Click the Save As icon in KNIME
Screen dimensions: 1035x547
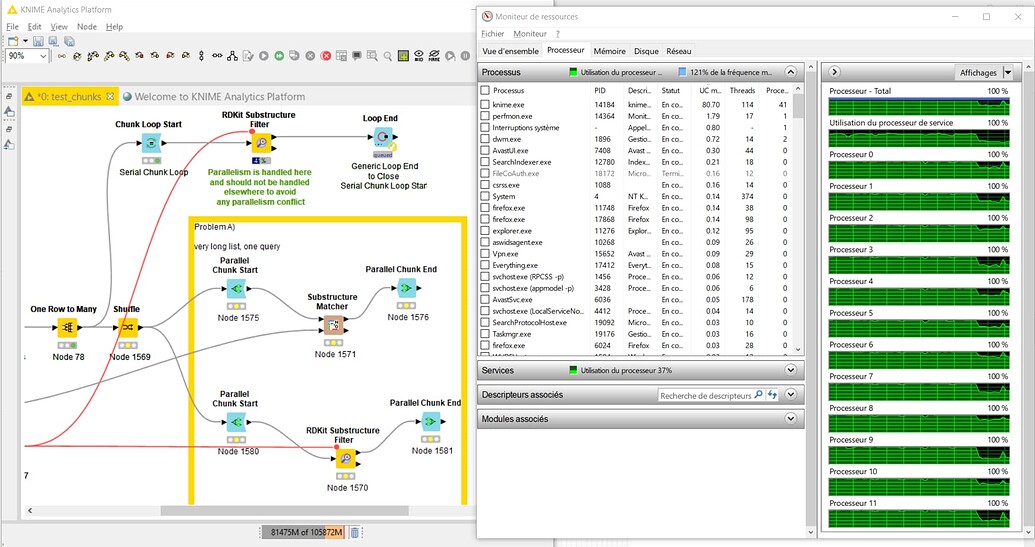tap(53, 41)
